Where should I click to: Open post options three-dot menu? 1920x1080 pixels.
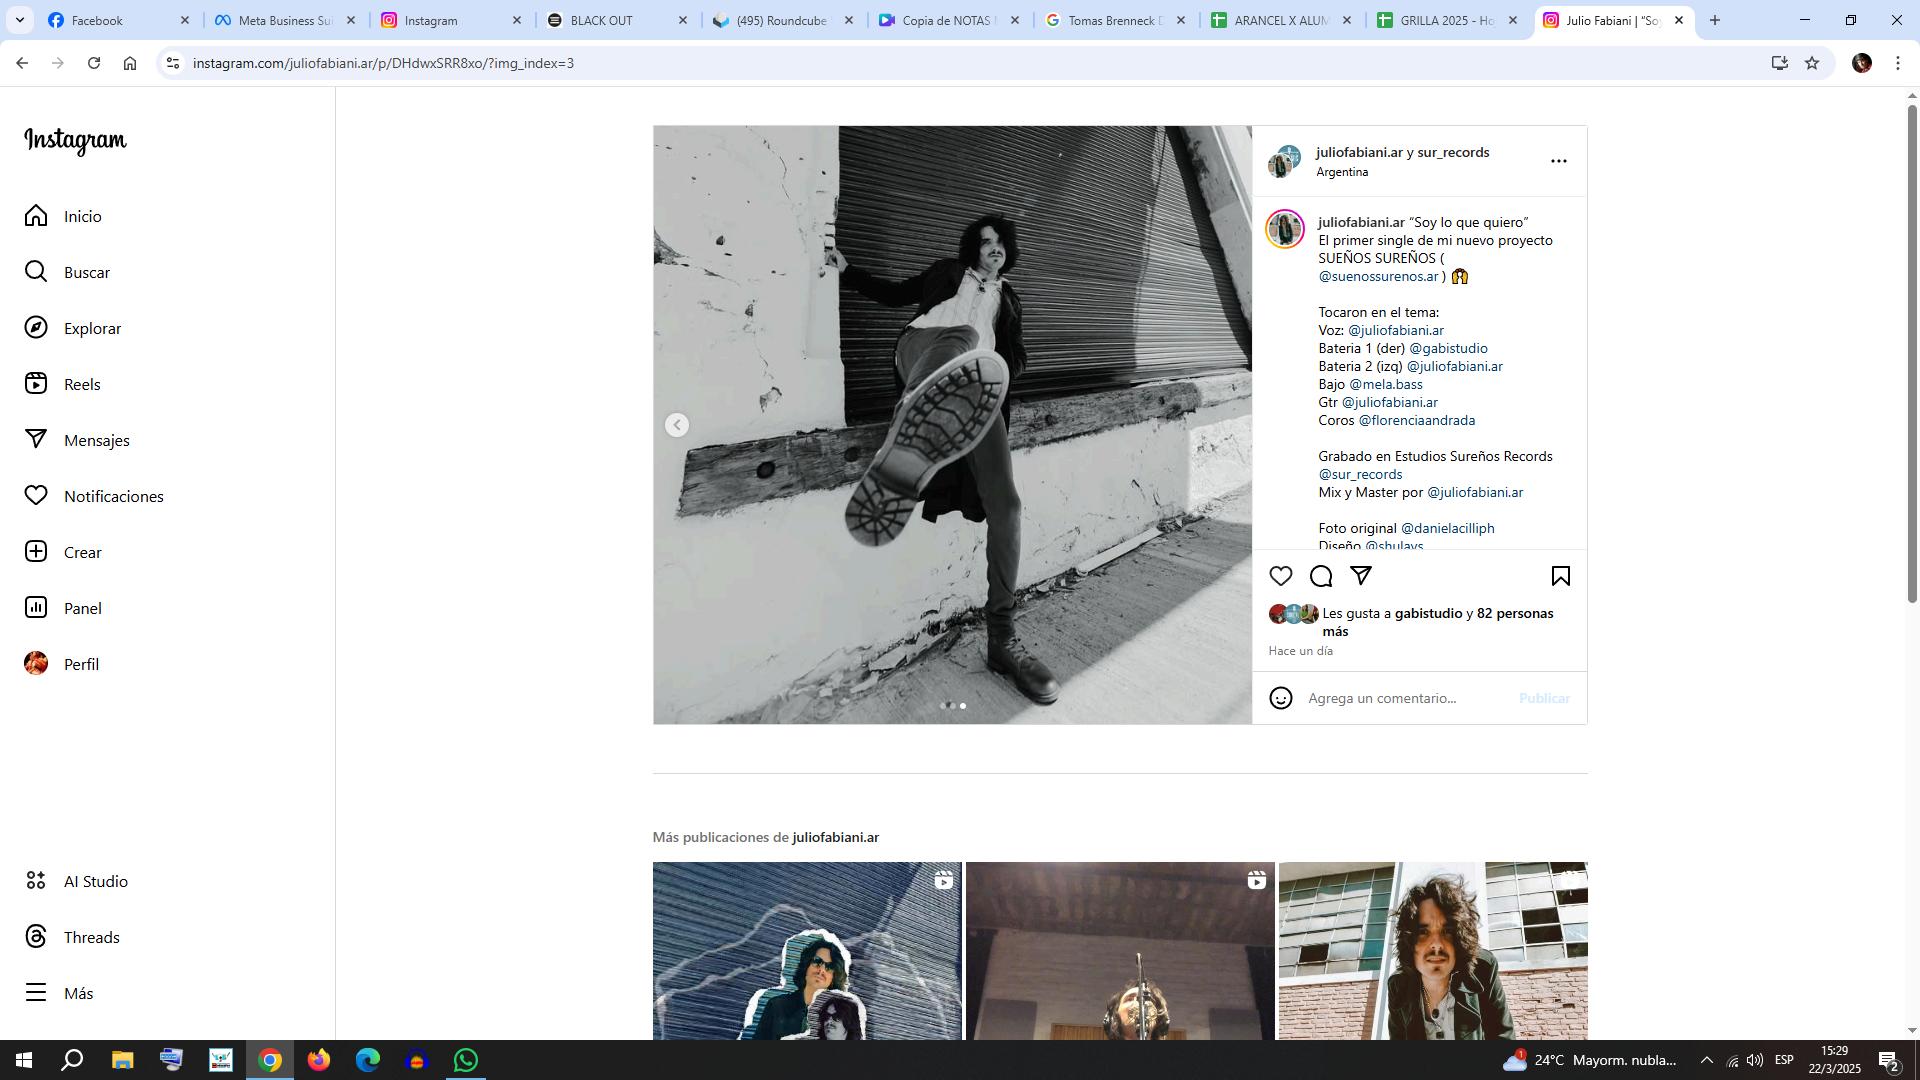(x=1558, y=161)
